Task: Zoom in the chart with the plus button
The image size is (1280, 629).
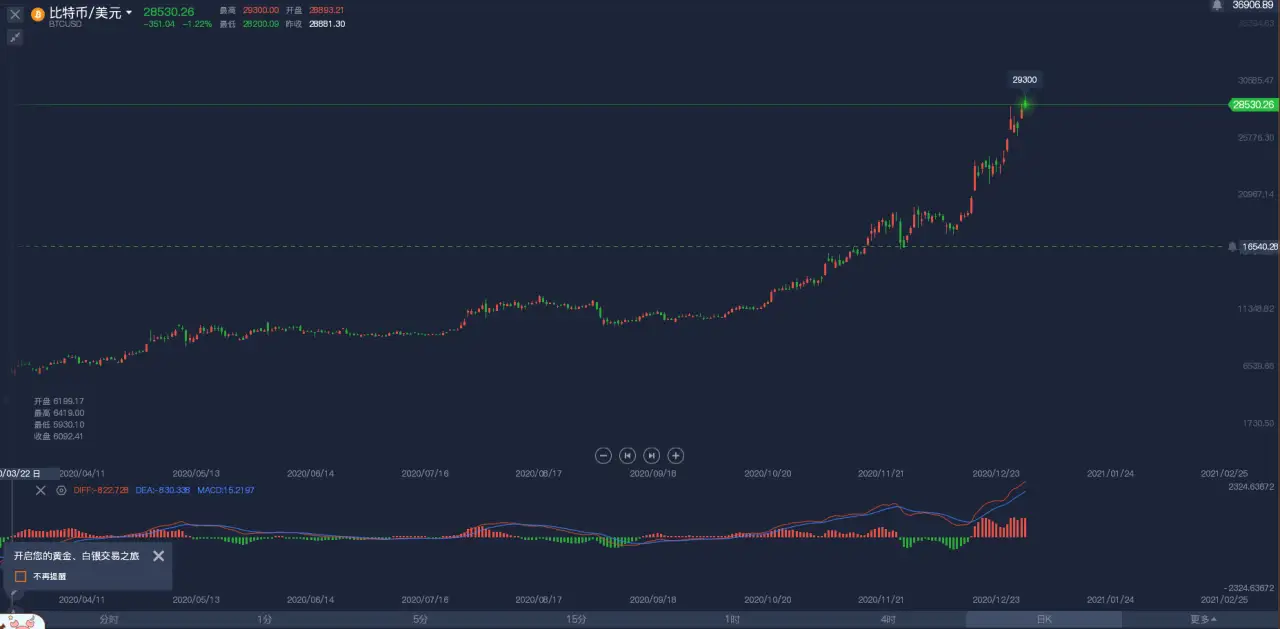Action: tap(675, 455)
